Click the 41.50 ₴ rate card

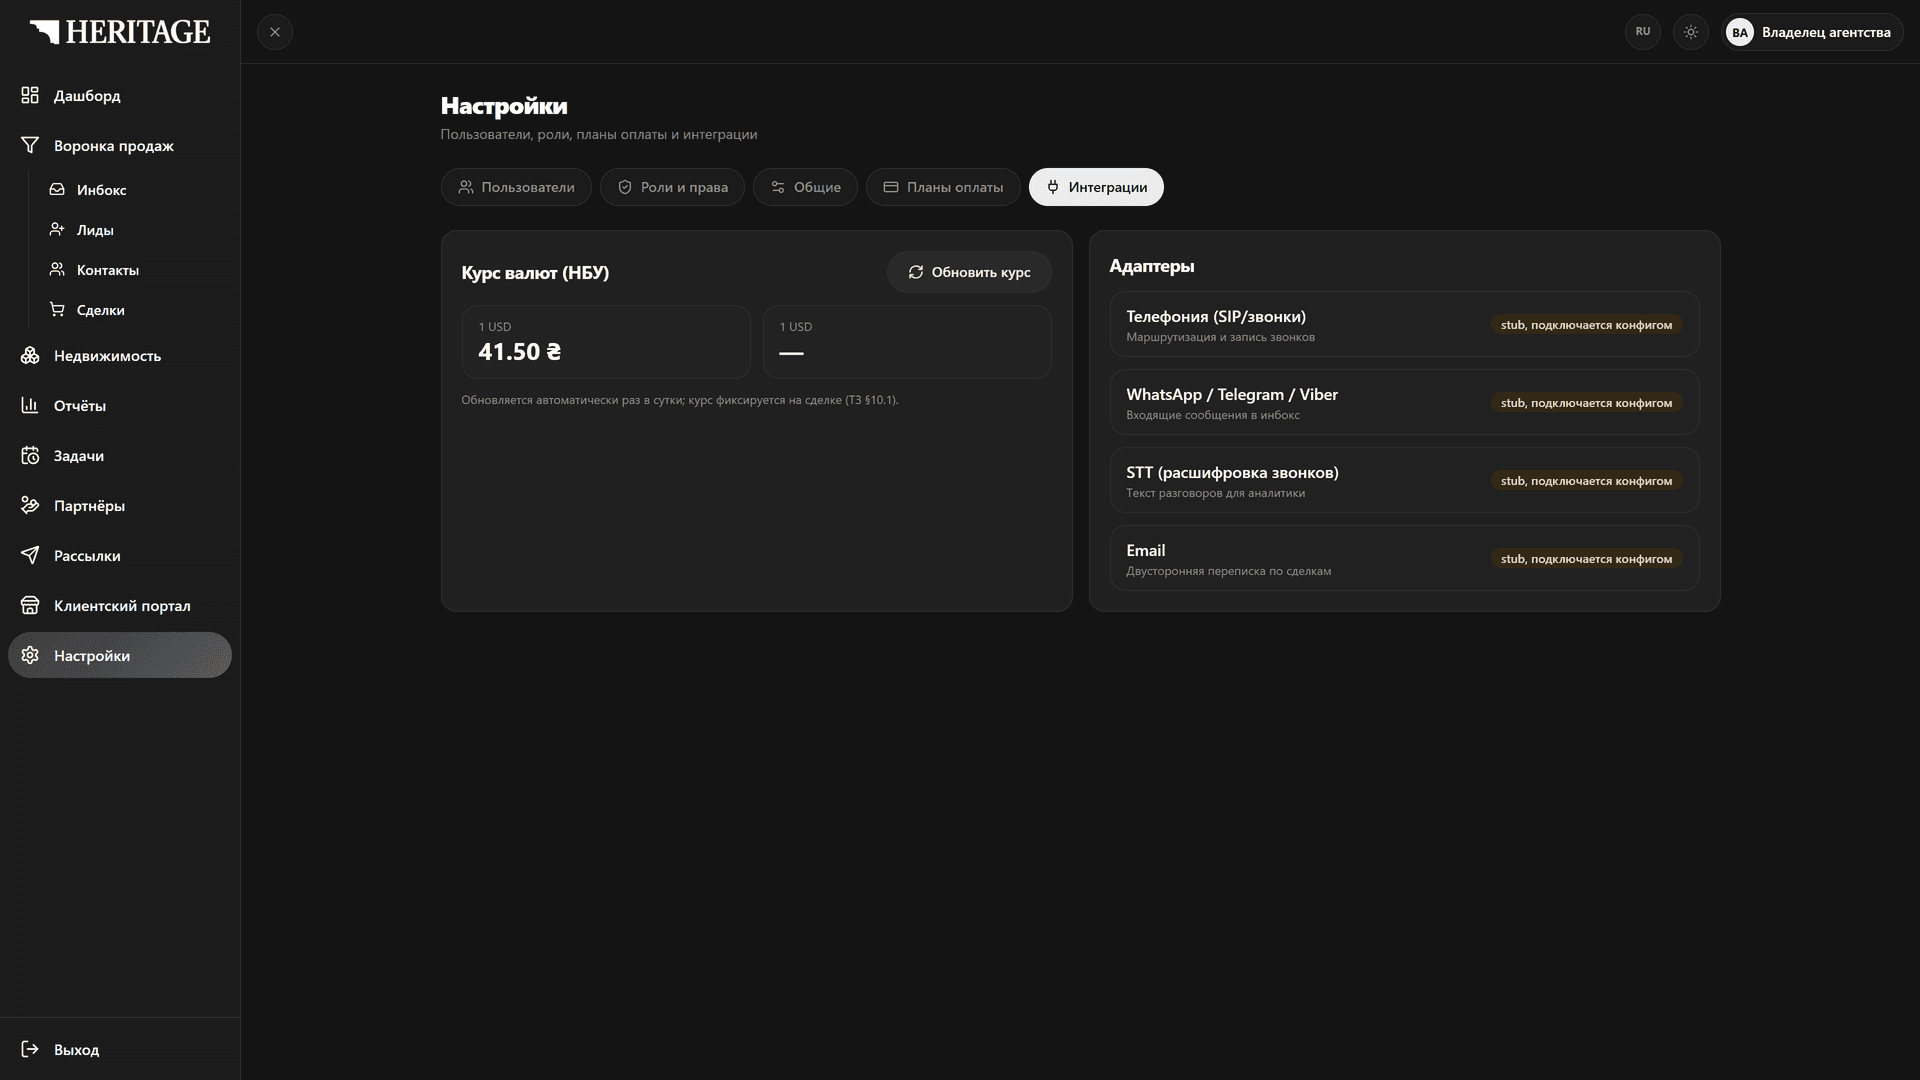point(606,342)
